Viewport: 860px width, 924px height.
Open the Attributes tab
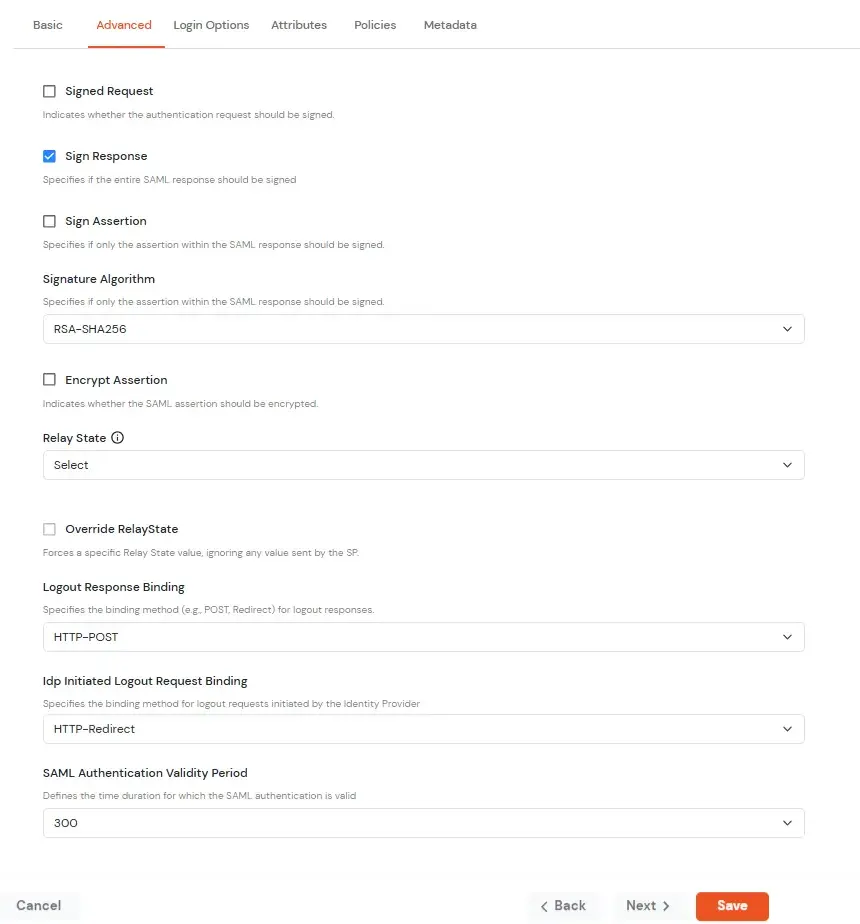tap(299, 25)
